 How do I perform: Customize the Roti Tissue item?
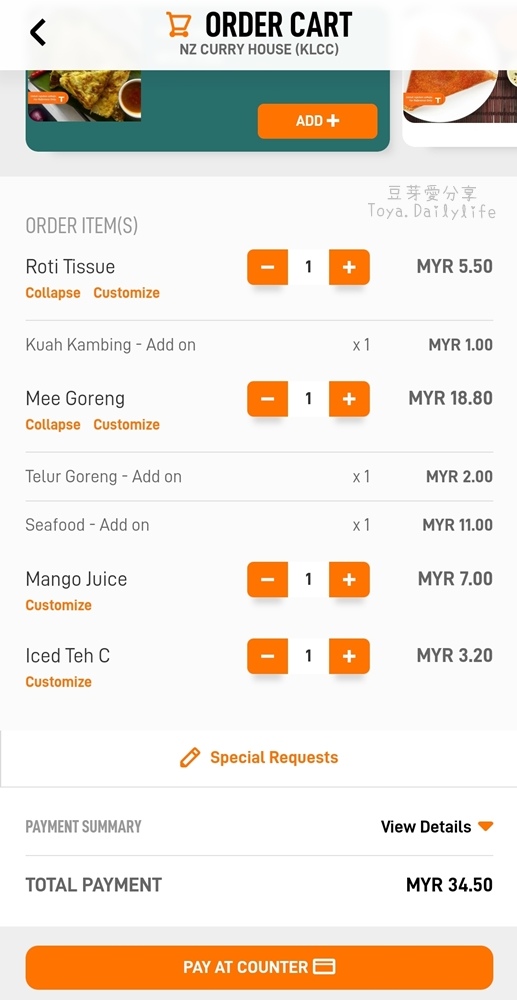click(x=126, y=293)
